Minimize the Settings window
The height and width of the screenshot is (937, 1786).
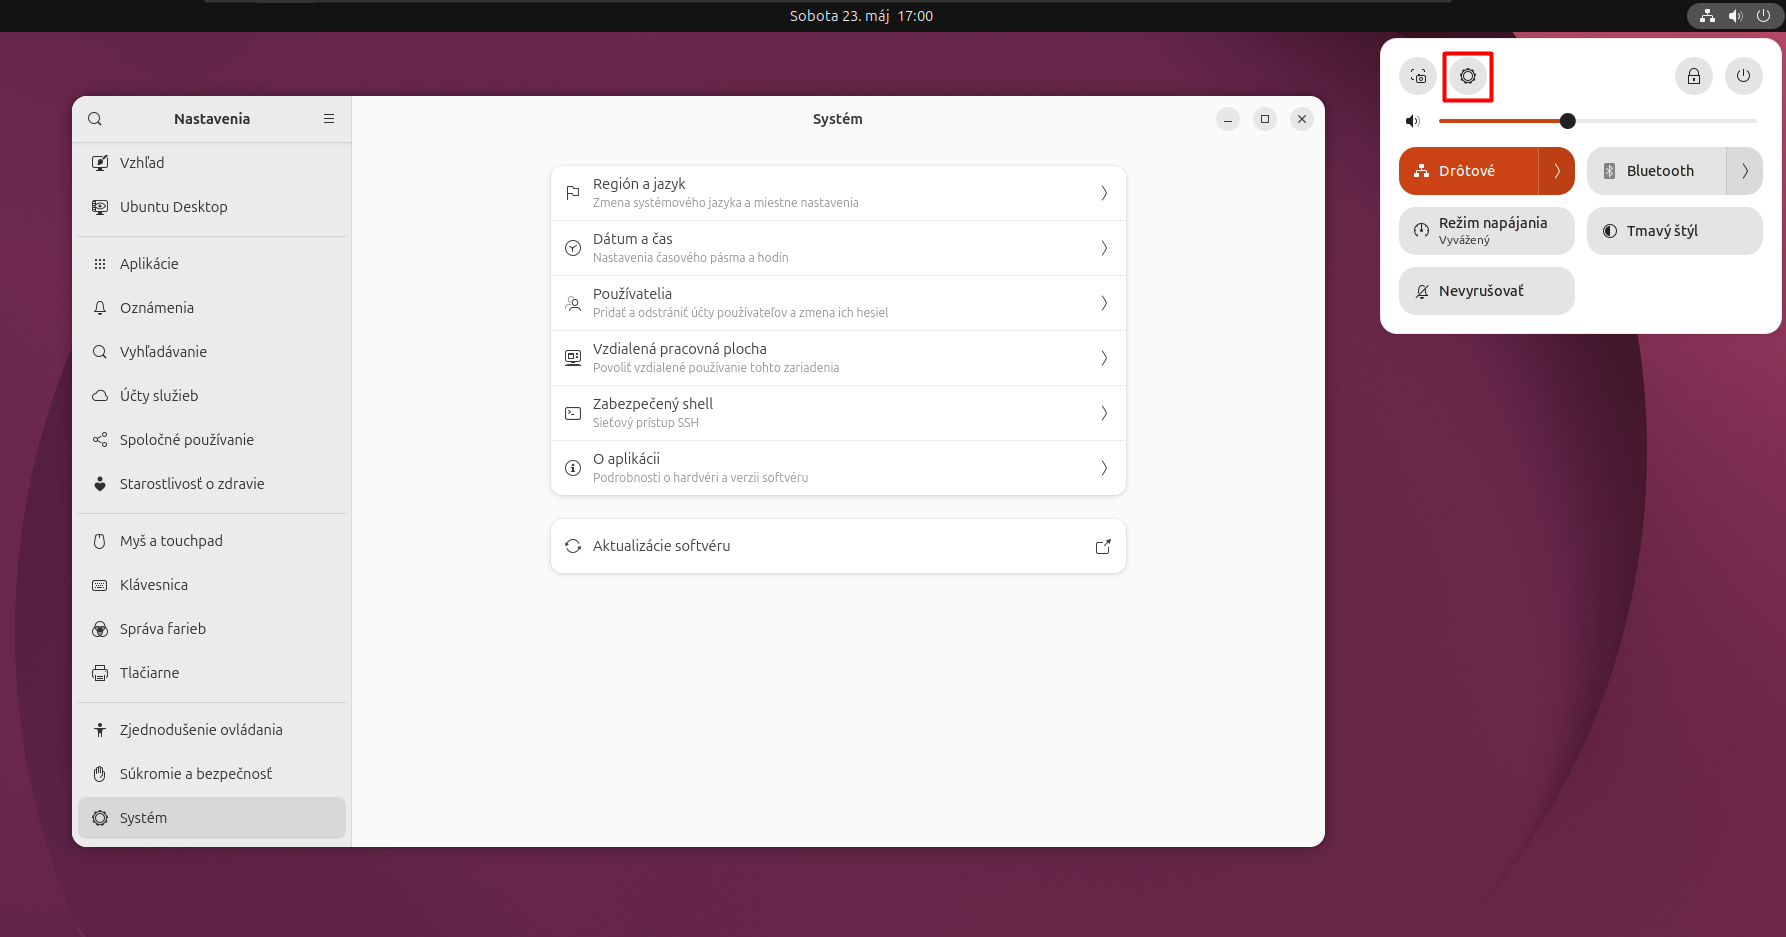point(1228,119)
